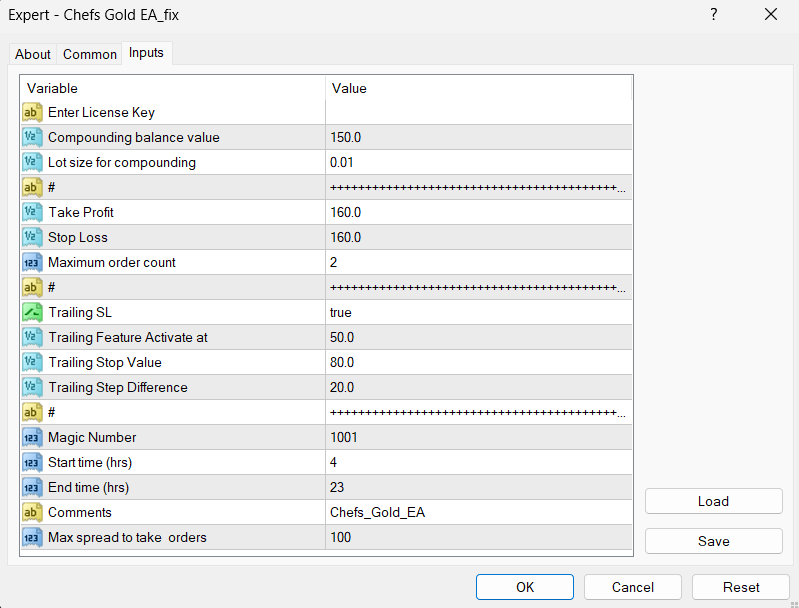This screenshot has width=799, height=608.
Task: Click the Compounding balance value type icon
Action: 31,138
